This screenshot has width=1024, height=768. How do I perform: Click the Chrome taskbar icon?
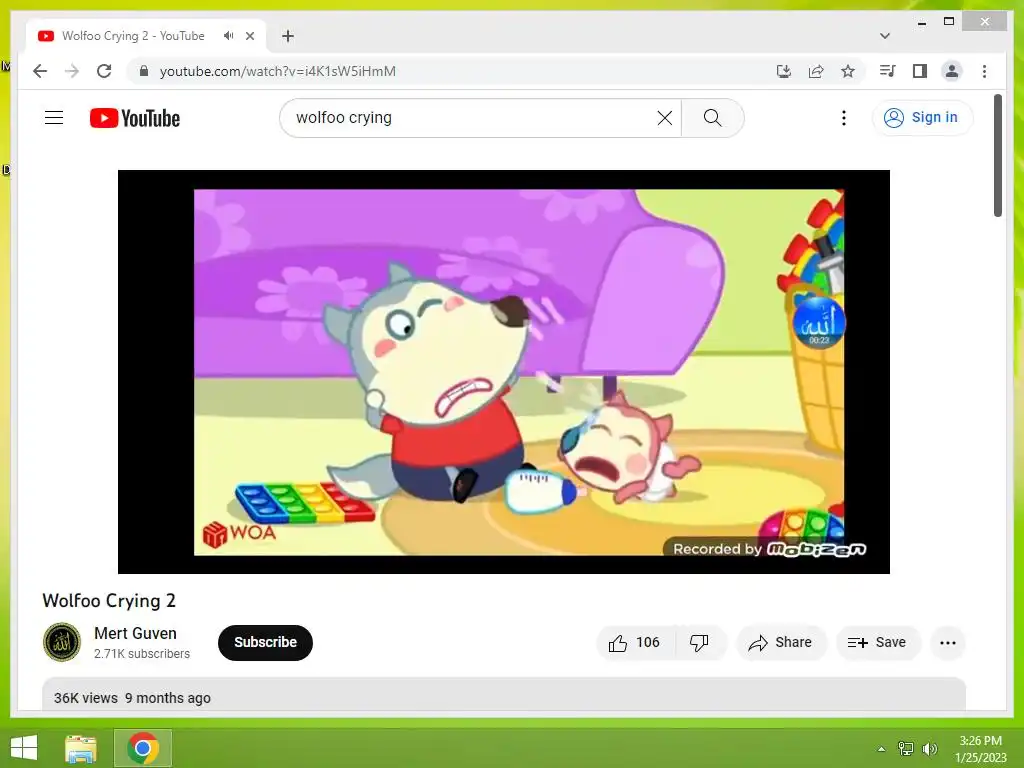tap(143, 748)
